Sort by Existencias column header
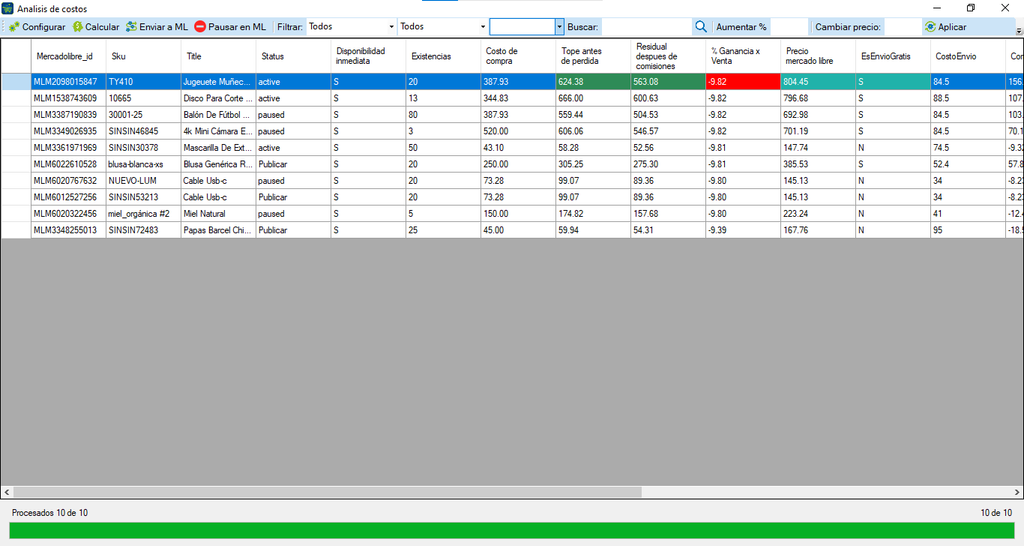The image size is (1024, 546). pos(443,56)
